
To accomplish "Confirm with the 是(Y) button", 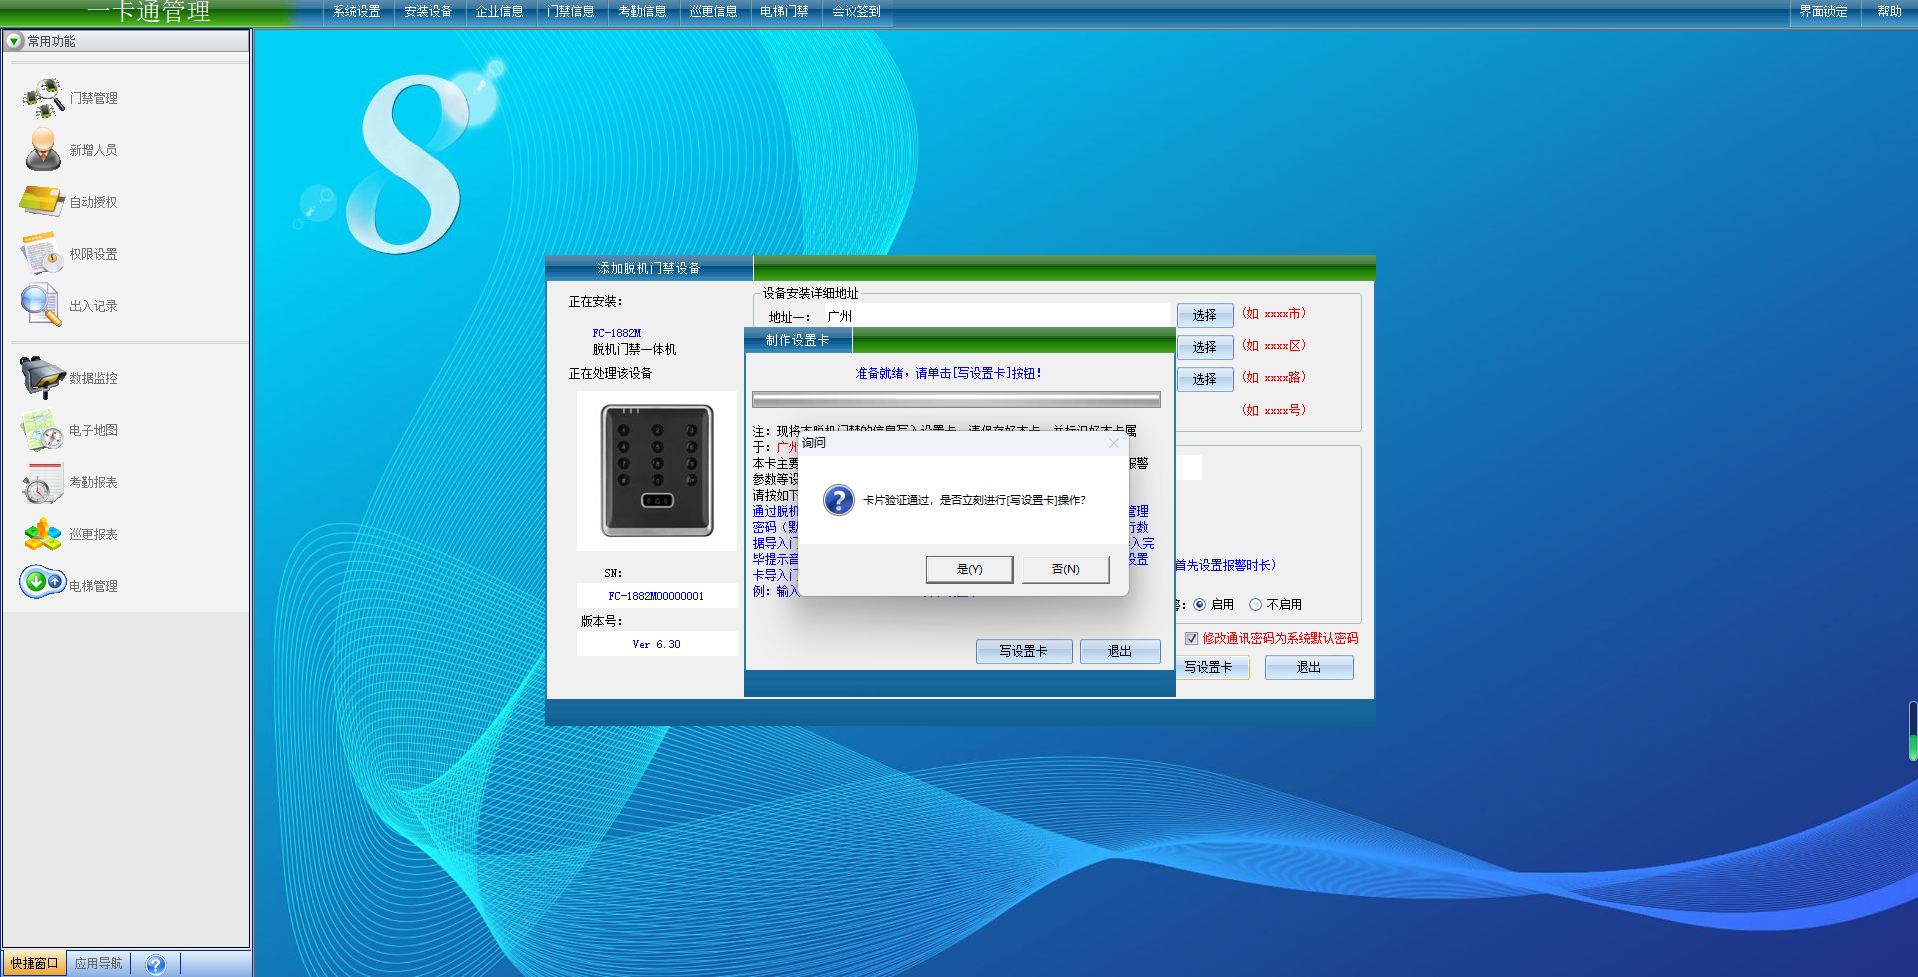I will pyautogui.click(x=969, y=569).
